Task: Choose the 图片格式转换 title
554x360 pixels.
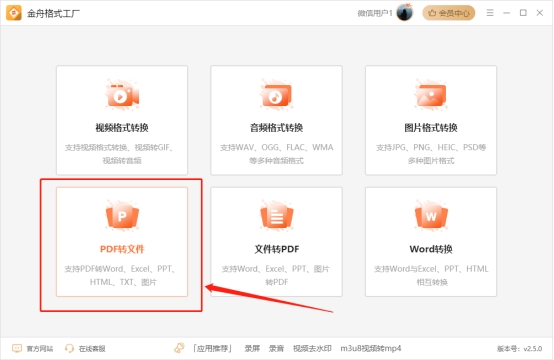Action: [431, 128]
